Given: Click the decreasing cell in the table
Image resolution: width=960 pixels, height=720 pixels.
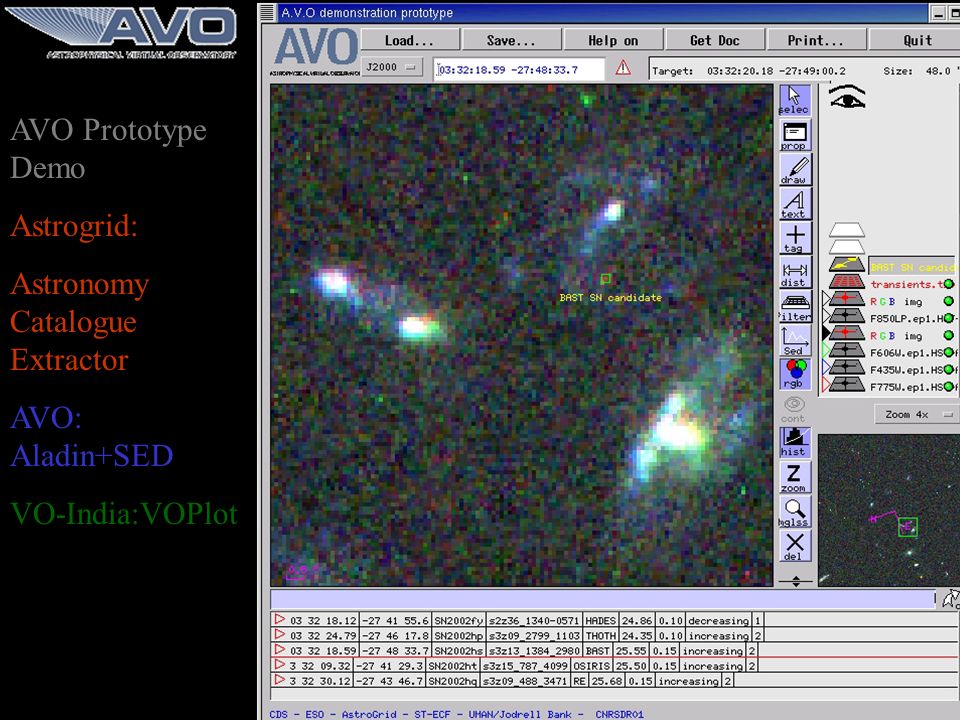Looking at the screenshot, I should (x=718, y=620).
